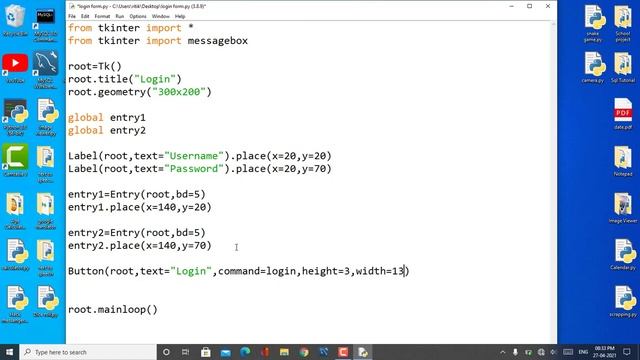Screen dimensions: 640x360
Task: Select the snake game.py desktop file
Action: click(x=593, y=24)
